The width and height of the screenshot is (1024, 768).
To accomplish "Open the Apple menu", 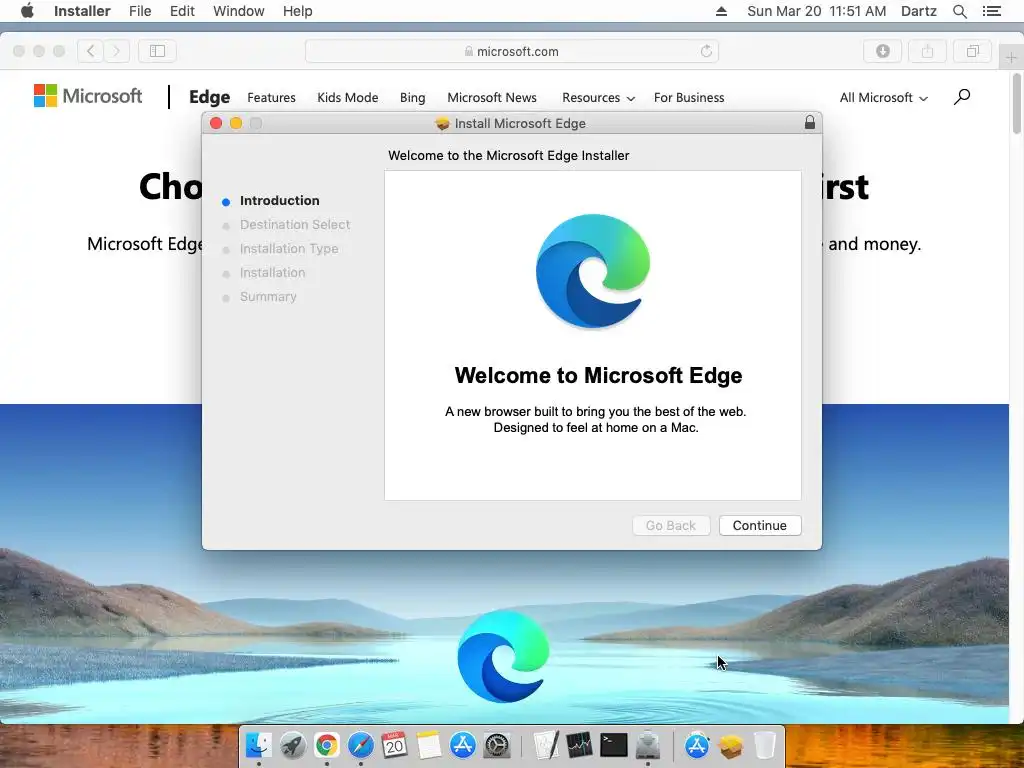I will tap(27, 11).
